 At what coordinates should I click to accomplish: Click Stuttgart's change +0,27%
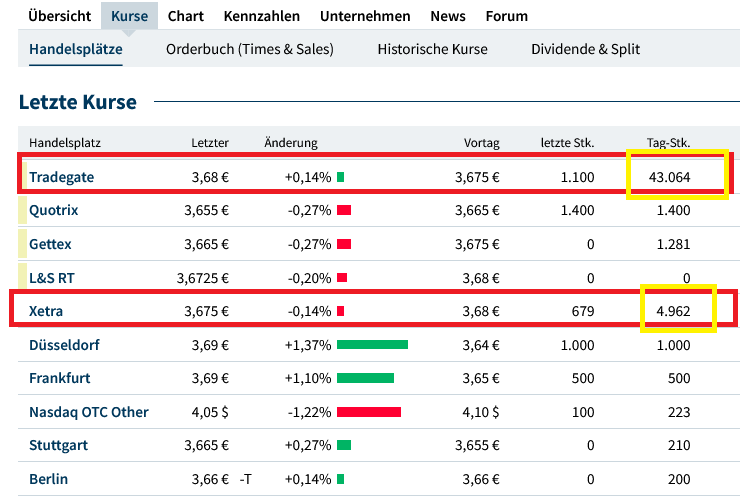(308, 445)
